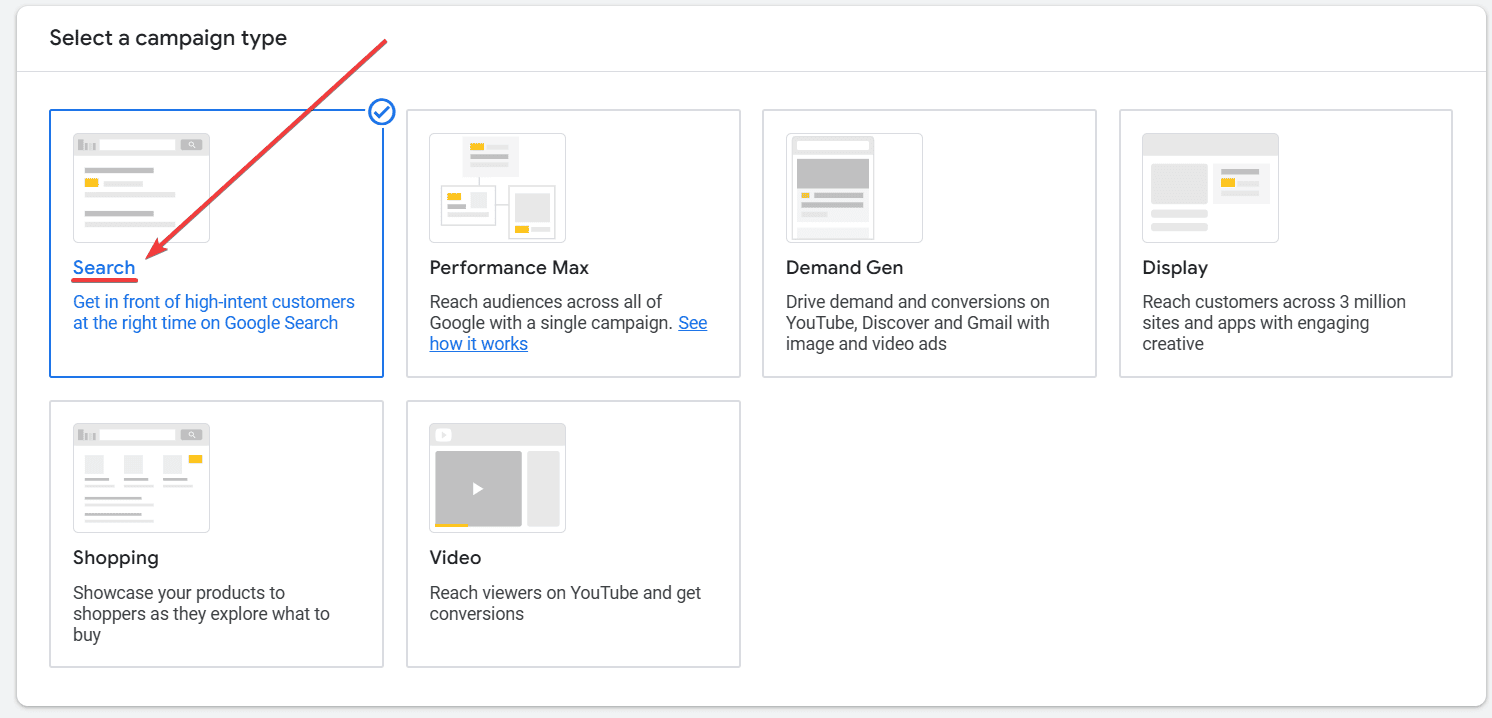Viewport: 1492px width, 718px height.
Task: Click the blue checkmark on Search card
Action: tap(382, 111)
